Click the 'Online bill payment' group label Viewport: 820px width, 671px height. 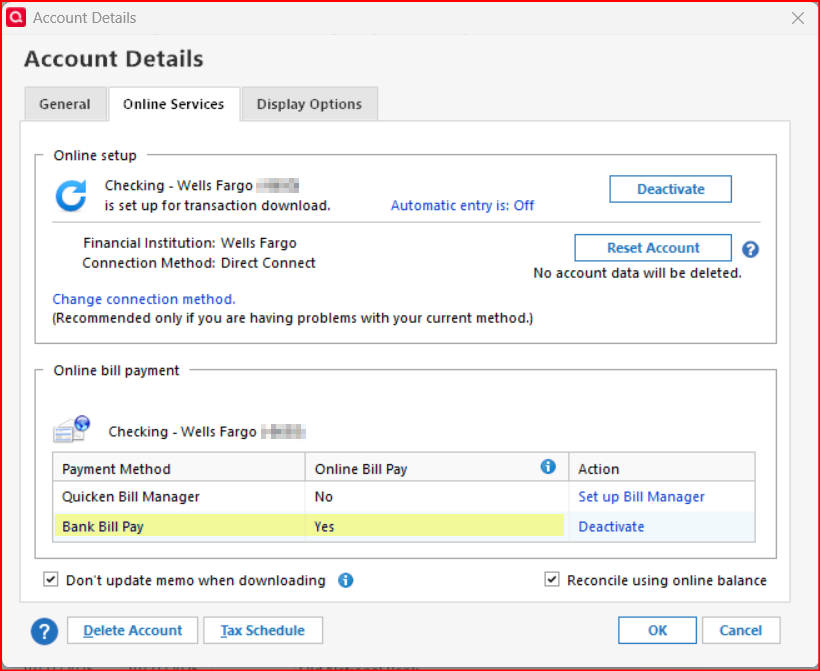116,370
